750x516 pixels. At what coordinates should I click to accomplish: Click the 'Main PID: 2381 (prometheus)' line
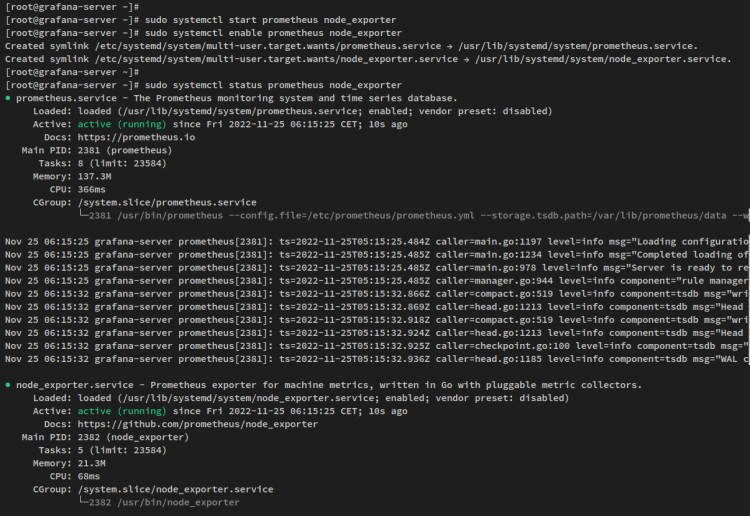[97, 150]
